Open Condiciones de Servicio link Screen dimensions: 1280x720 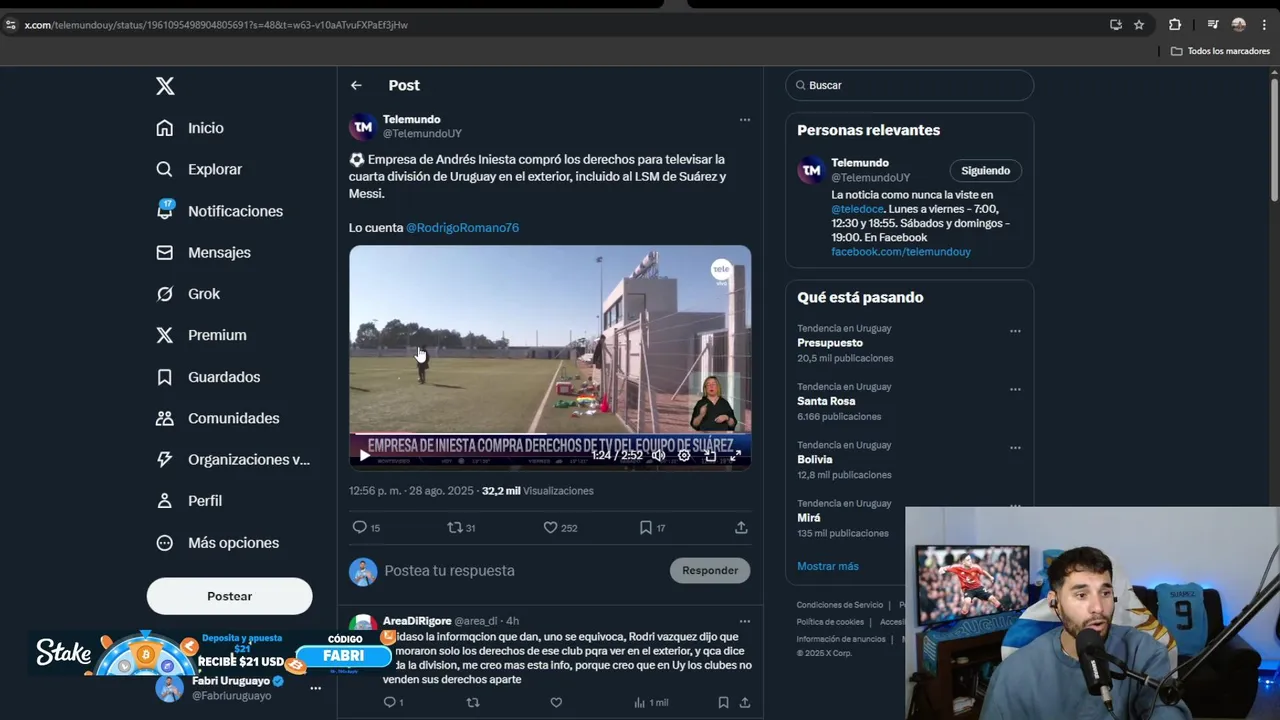(840, 605)
